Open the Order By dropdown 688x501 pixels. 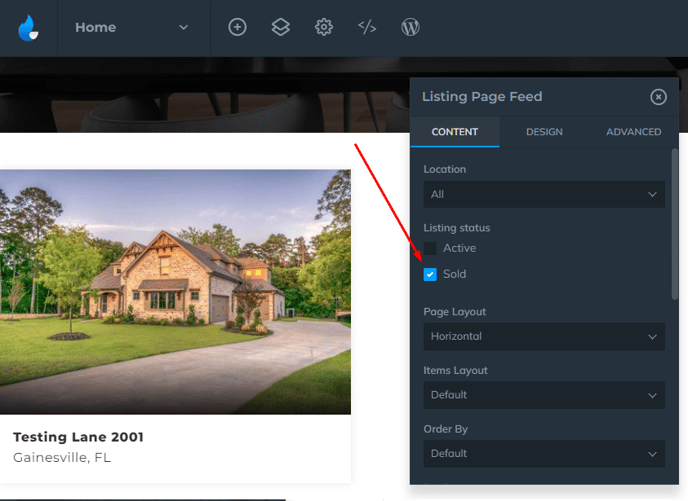point(544,454)
